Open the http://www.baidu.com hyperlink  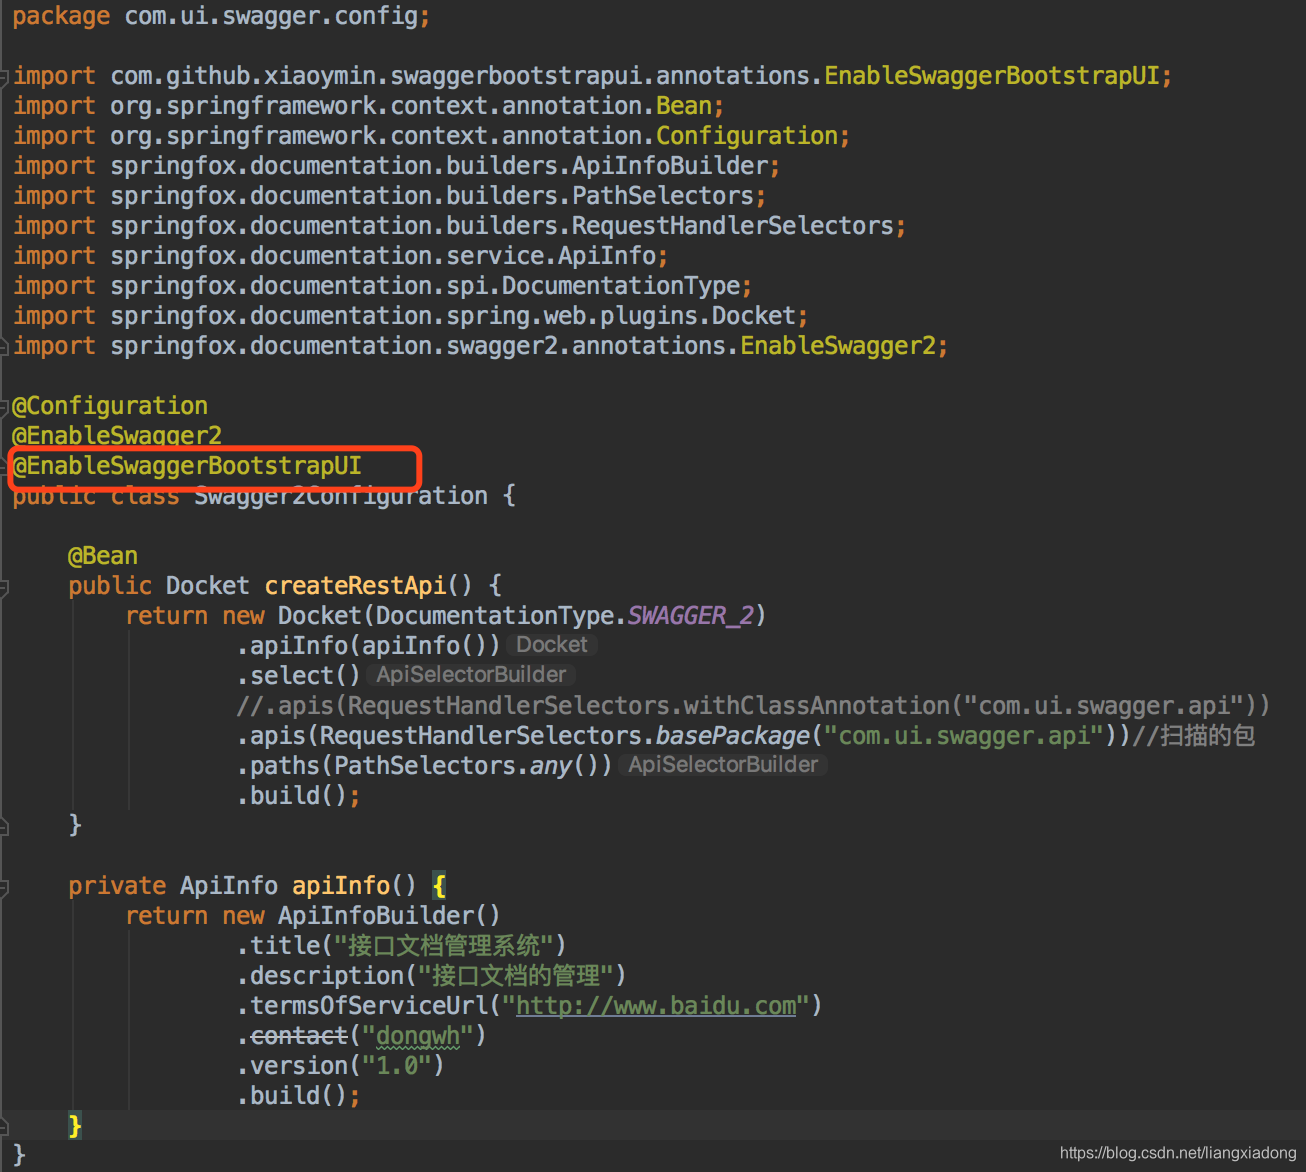[656, 1005]
